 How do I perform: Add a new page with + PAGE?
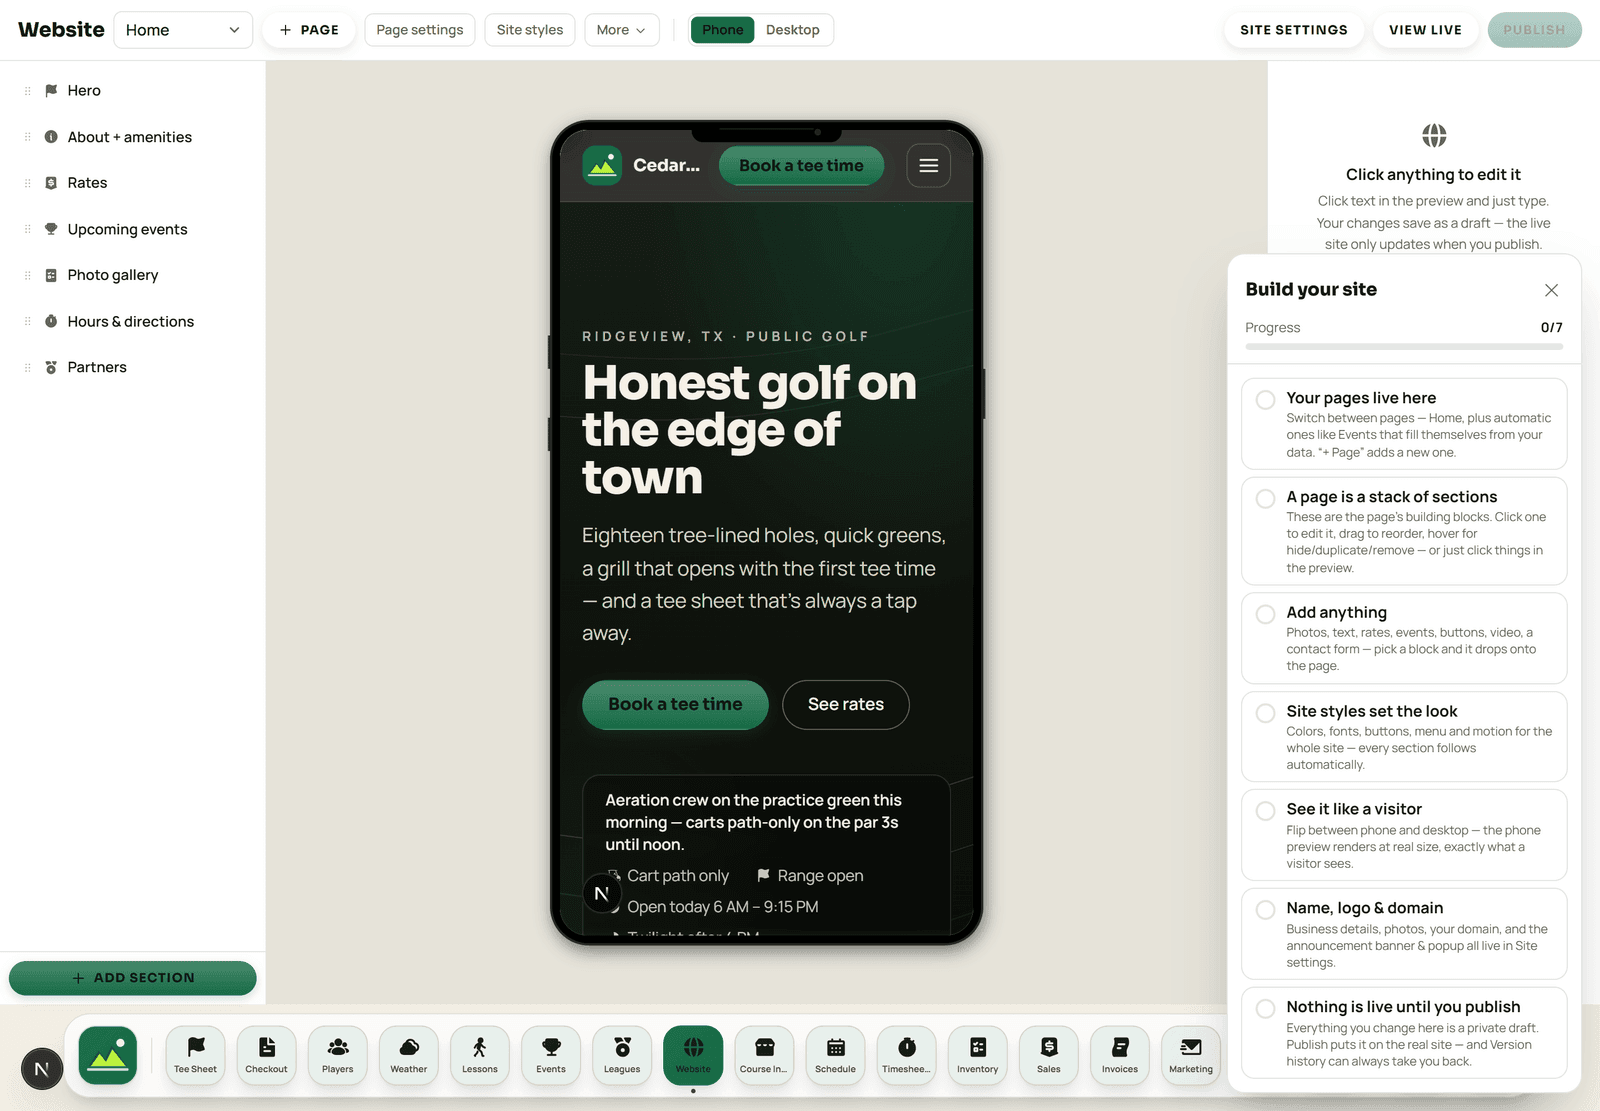(310, 30)
